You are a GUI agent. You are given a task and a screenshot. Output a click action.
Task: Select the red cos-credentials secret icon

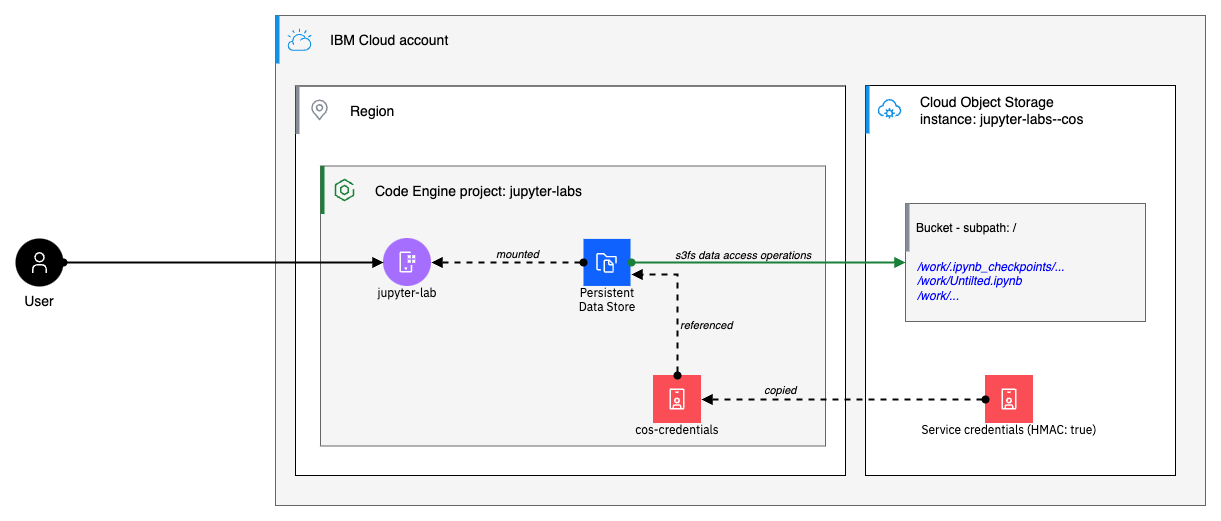tap(677, 399)
